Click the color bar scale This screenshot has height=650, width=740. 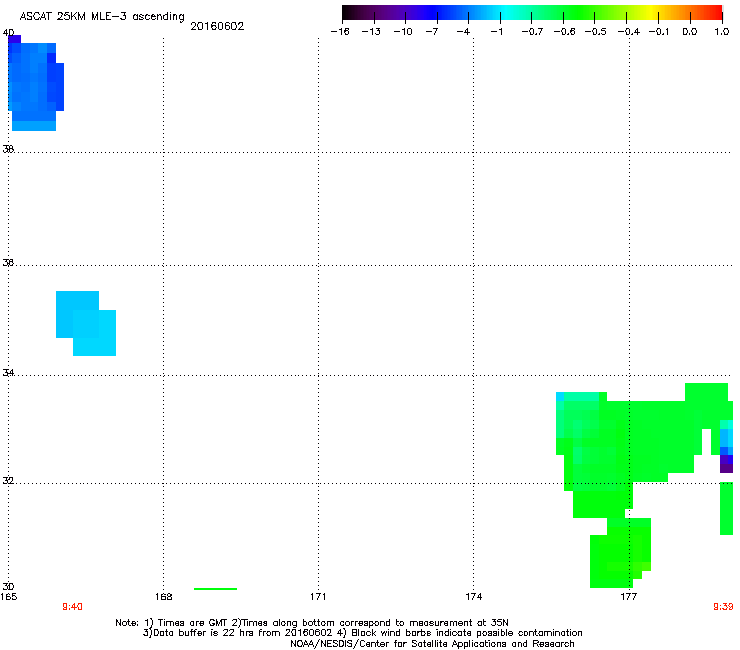[532, 13]
